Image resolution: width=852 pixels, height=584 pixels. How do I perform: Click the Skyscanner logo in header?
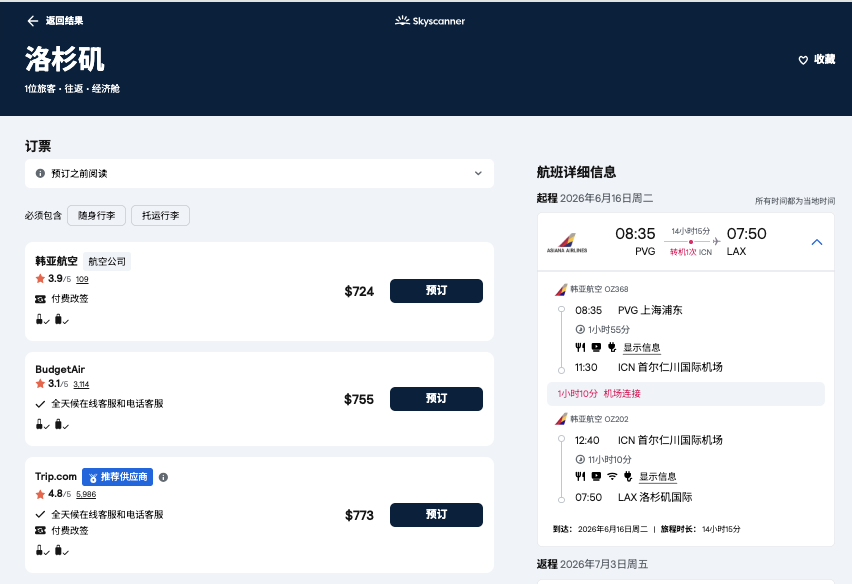[430, 21]
